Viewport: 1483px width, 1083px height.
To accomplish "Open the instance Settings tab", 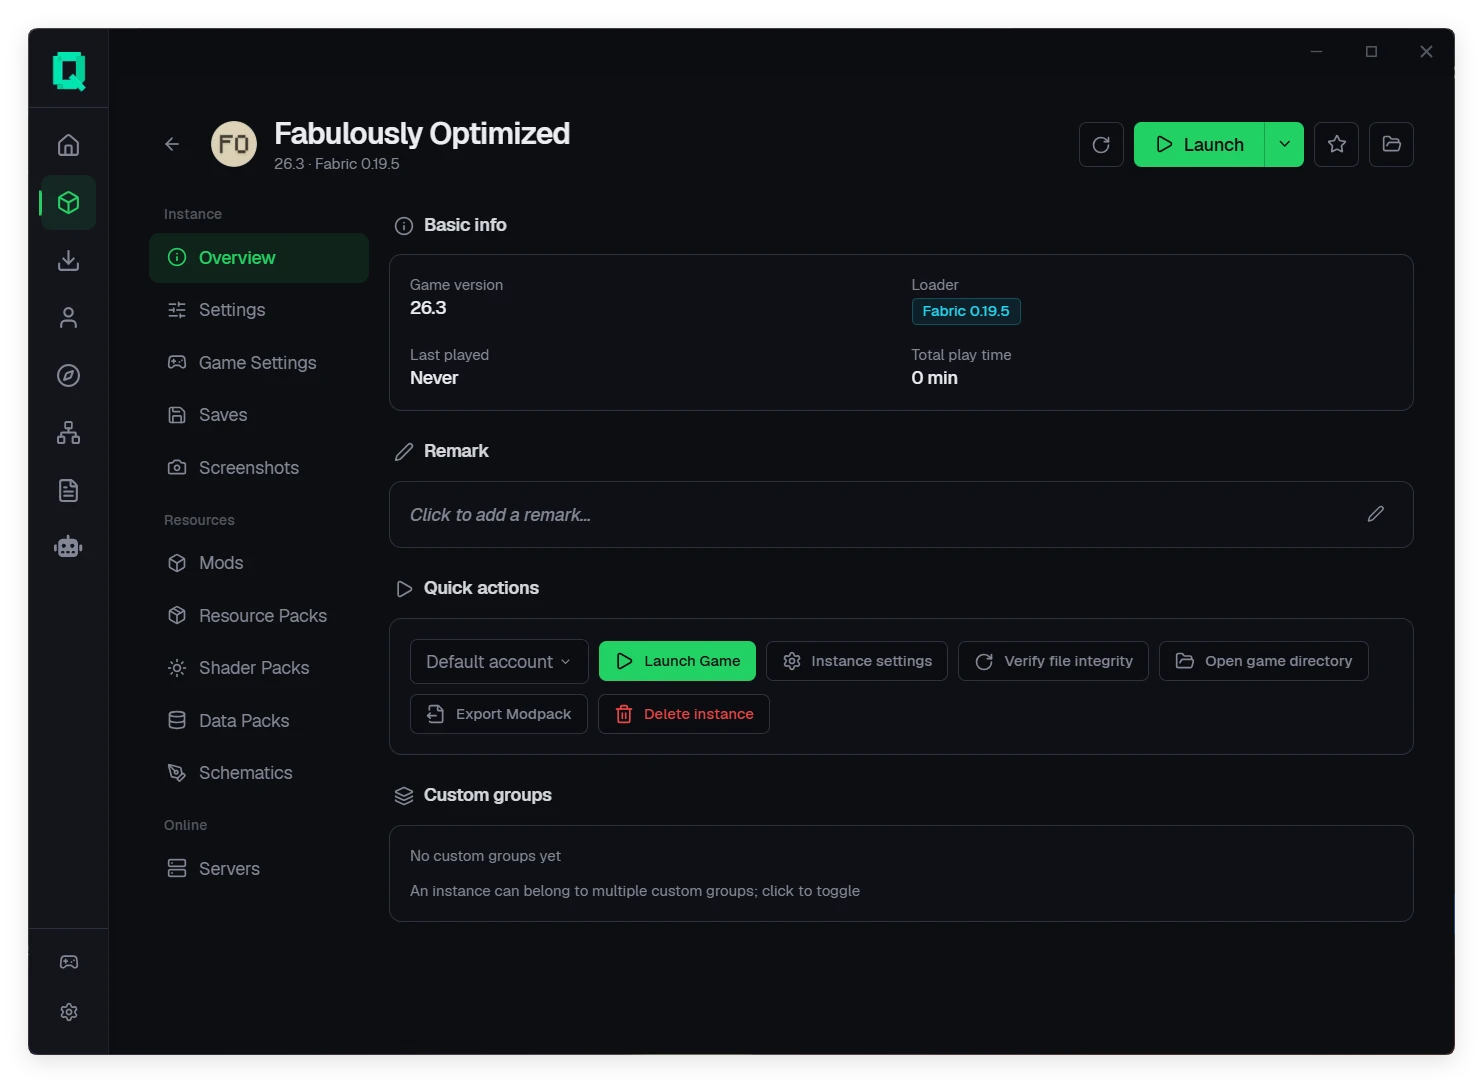I will [259, 310].
